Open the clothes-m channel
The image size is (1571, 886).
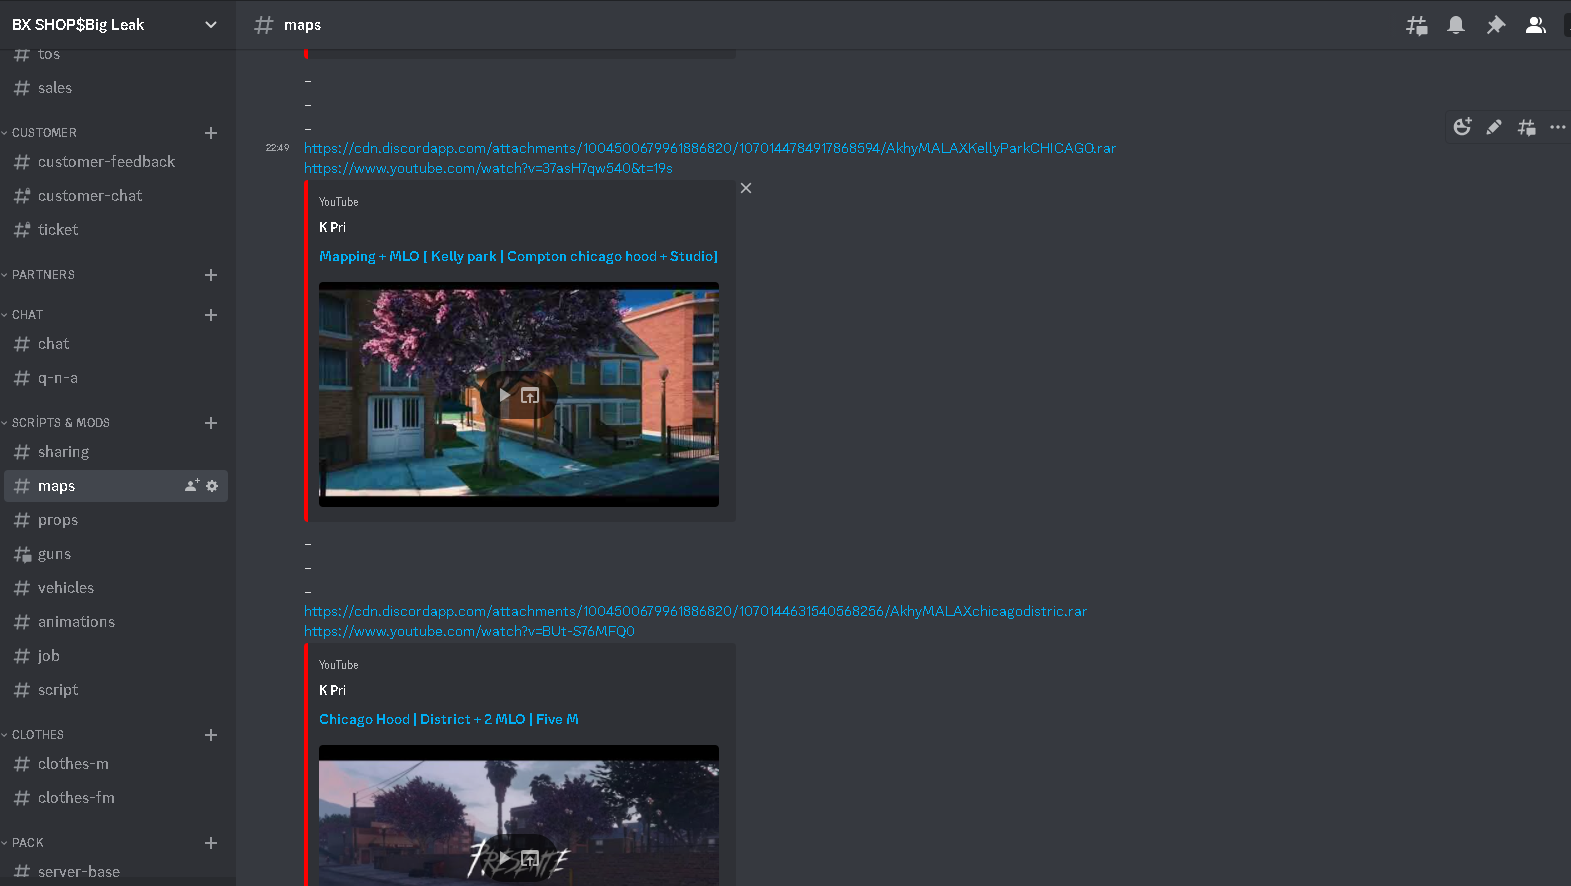point(116,764)
